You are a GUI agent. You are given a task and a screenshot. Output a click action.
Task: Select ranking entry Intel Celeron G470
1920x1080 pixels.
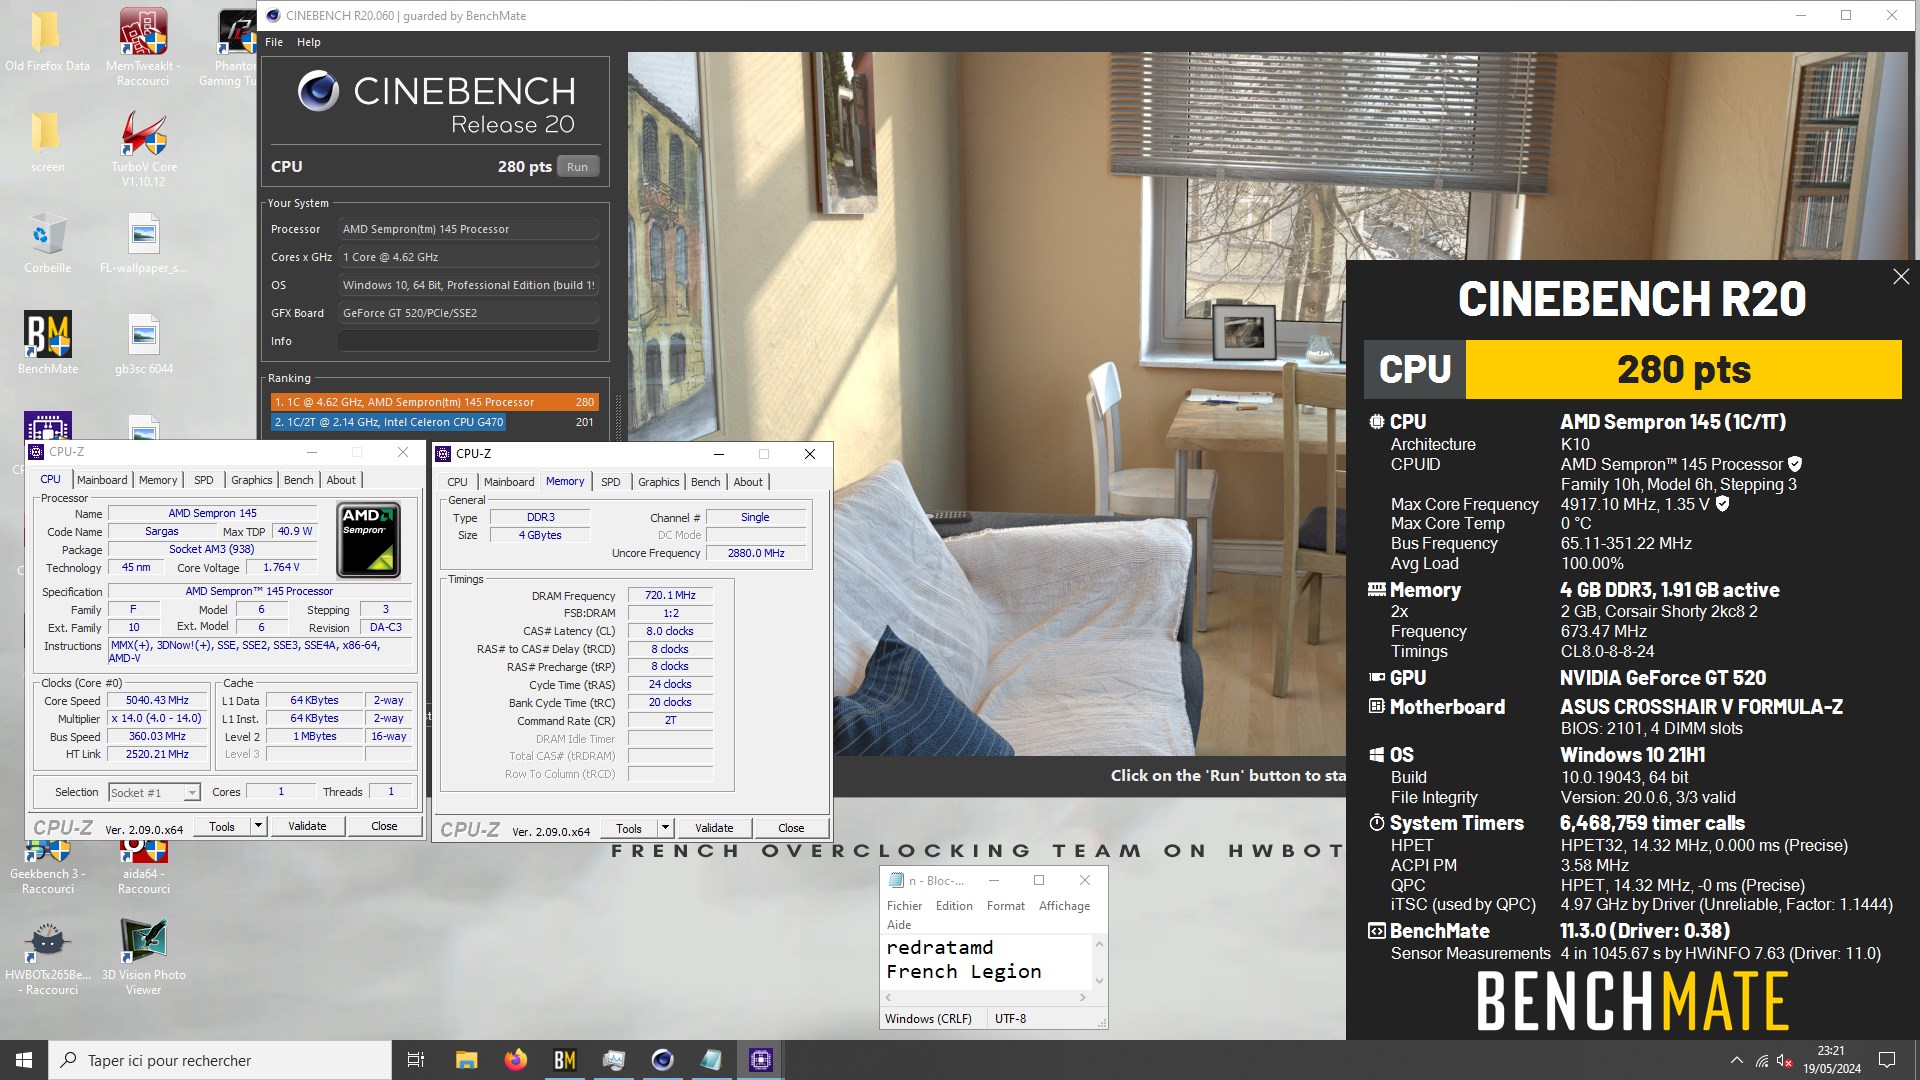click(435, 422)
